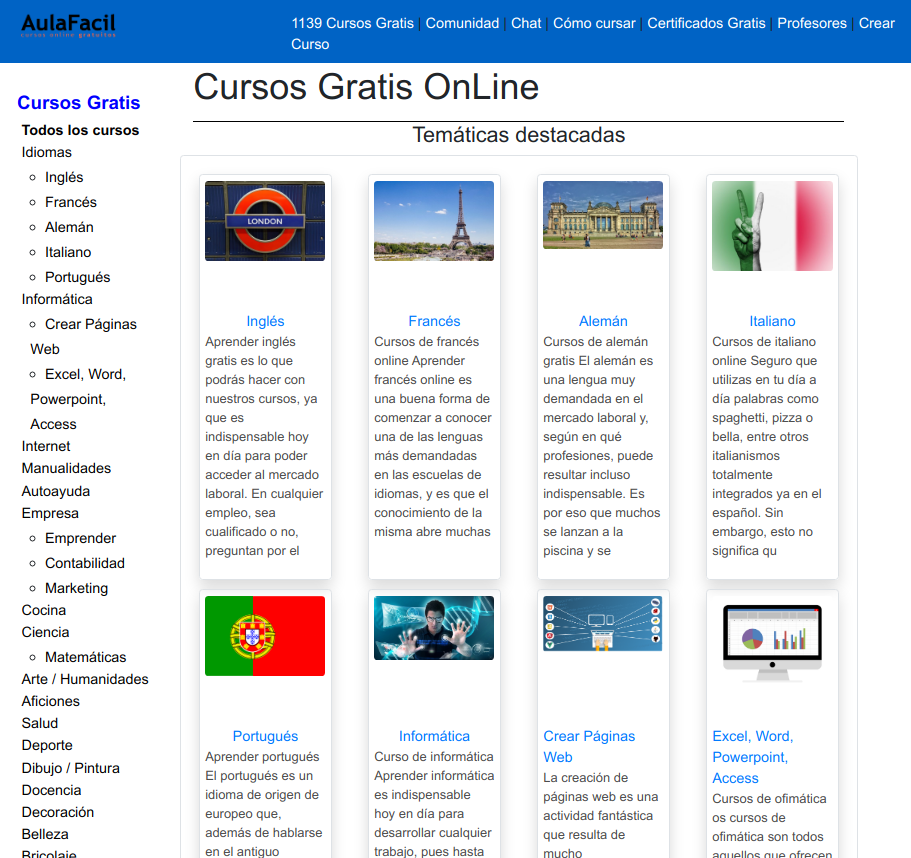Select Contabilidad under Empresa

84,563
